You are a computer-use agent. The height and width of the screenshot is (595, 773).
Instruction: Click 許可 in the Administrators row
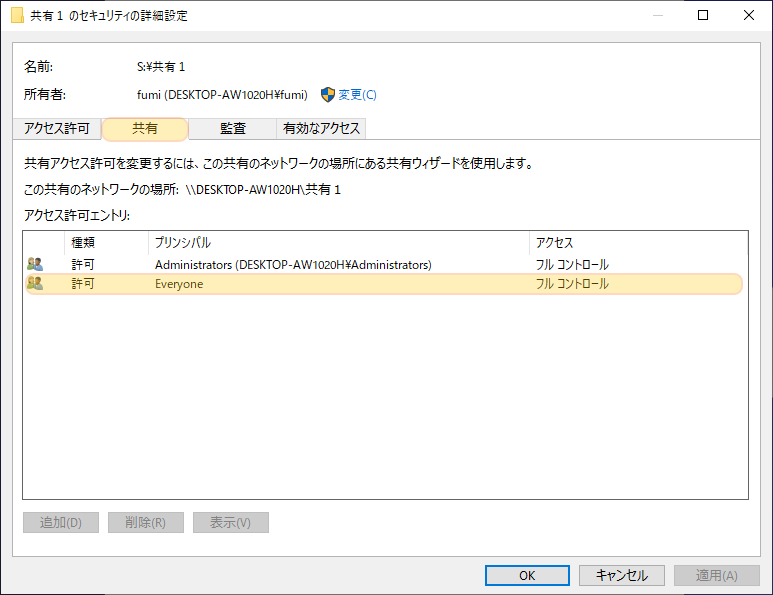click(x=83, y=265)
